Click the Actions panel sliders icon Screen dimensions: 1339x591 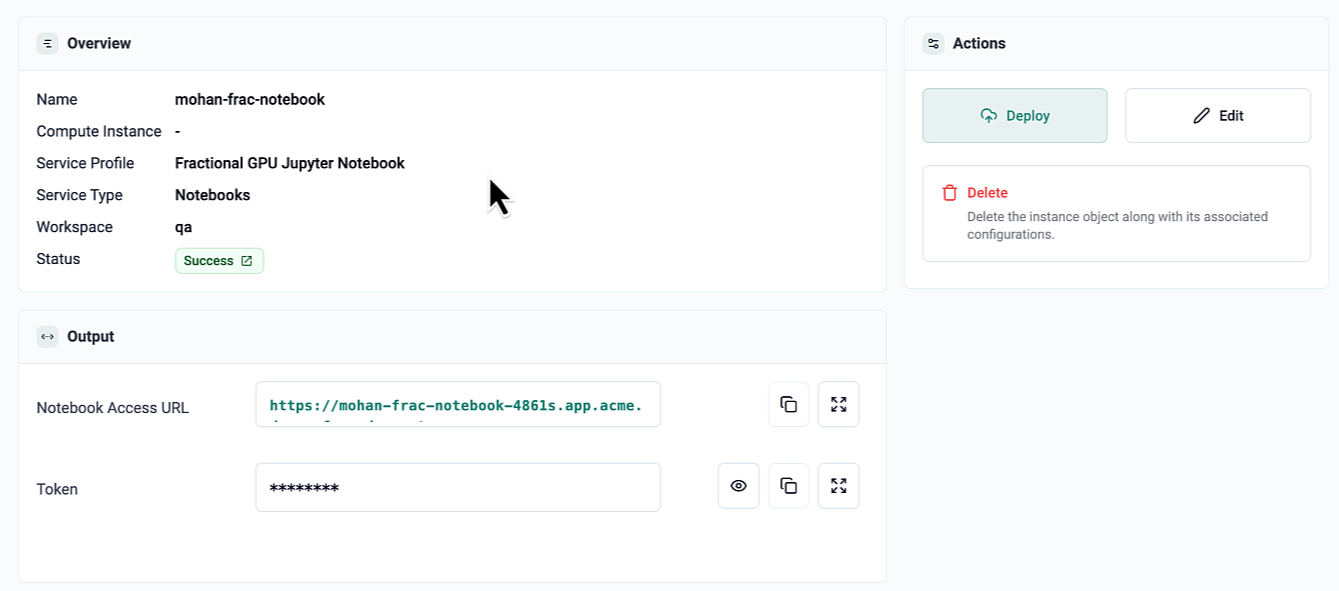coord(933,43)
